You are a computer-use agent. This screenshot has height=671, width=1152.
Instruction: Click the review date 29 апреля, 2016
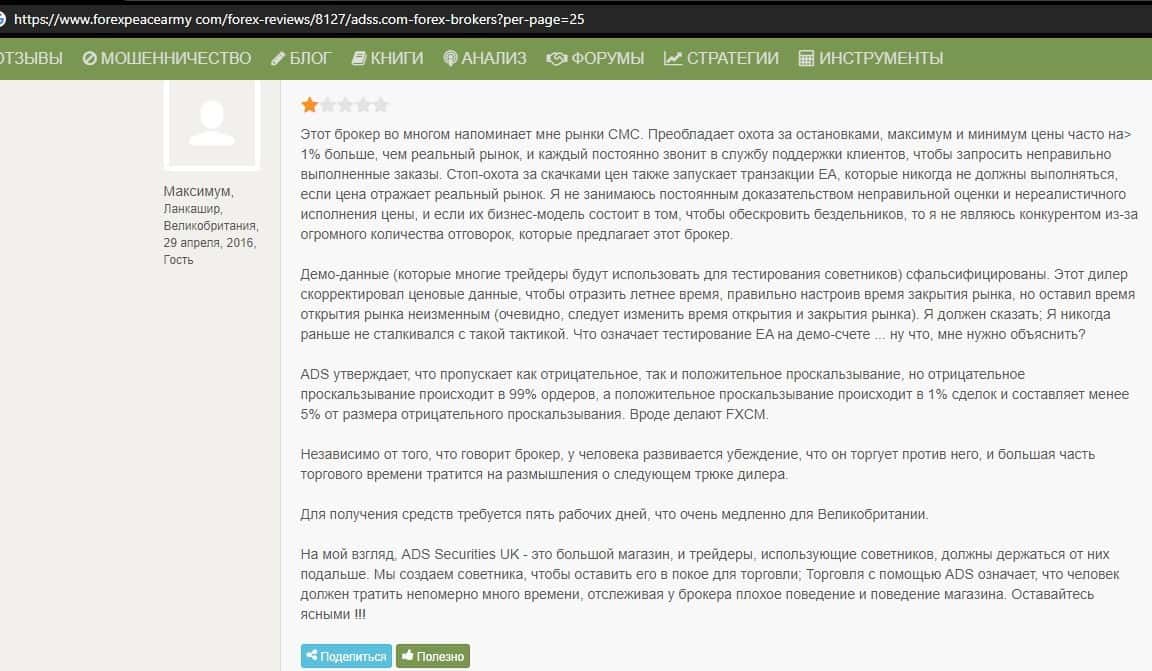click(209, 243)
